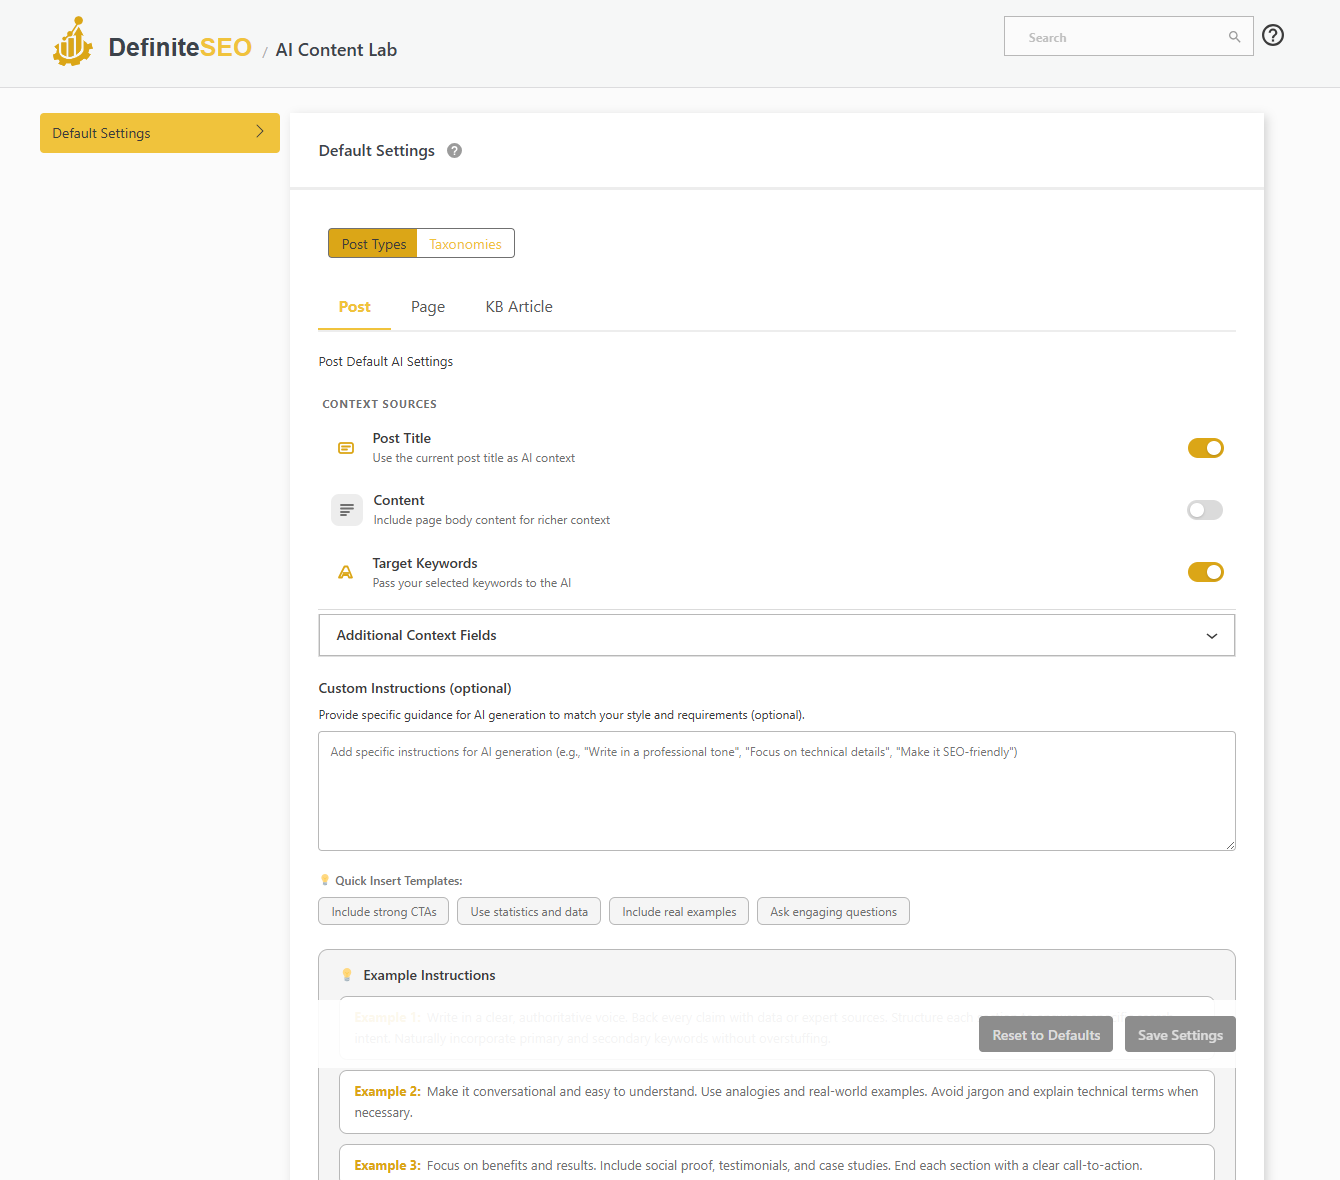
Task: Click the arrow in Default Settings sidebar item
Action: click(x=260, y=132)
